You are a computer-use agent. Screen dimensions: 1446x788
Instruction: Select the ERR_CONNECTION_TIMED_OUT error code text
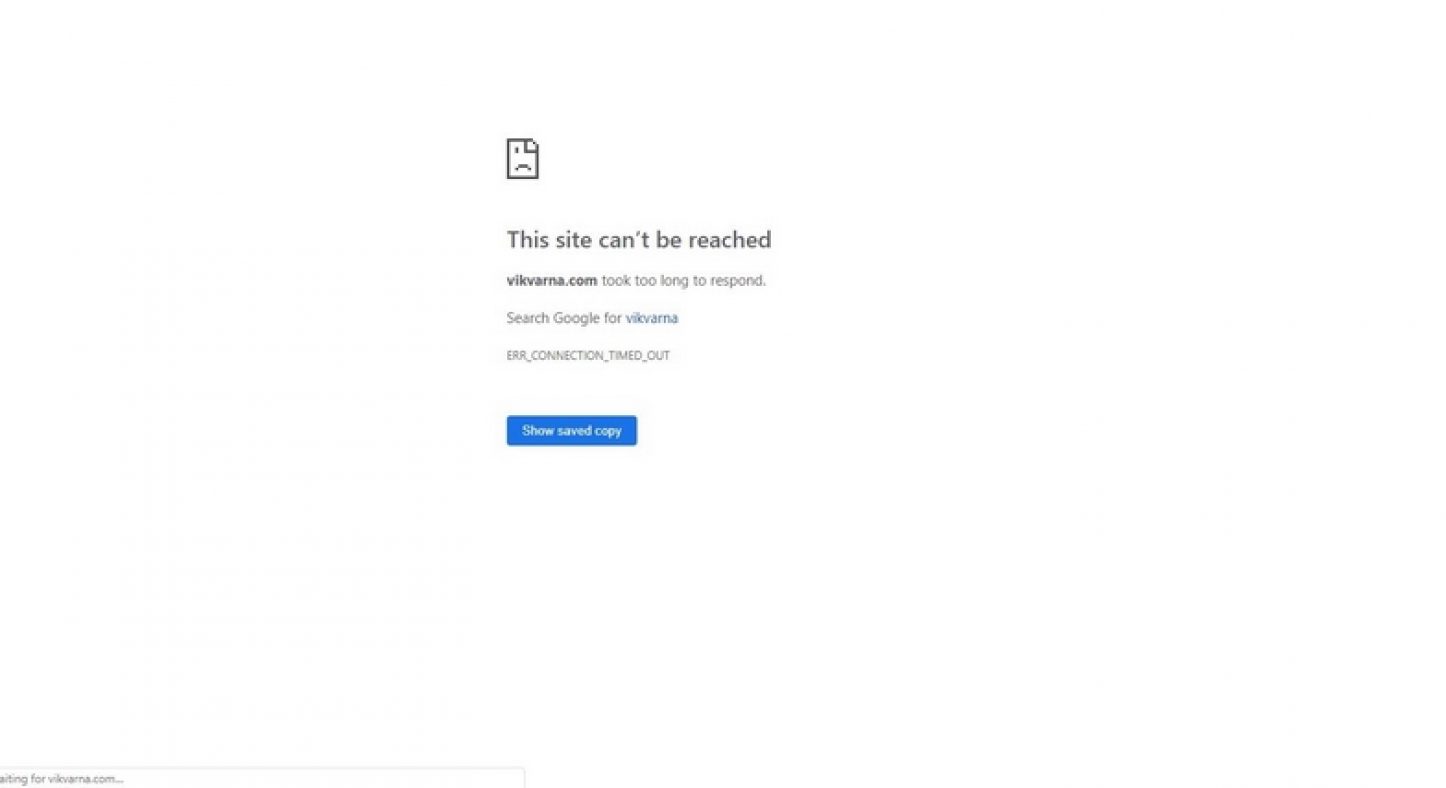(x=588, y=356)
